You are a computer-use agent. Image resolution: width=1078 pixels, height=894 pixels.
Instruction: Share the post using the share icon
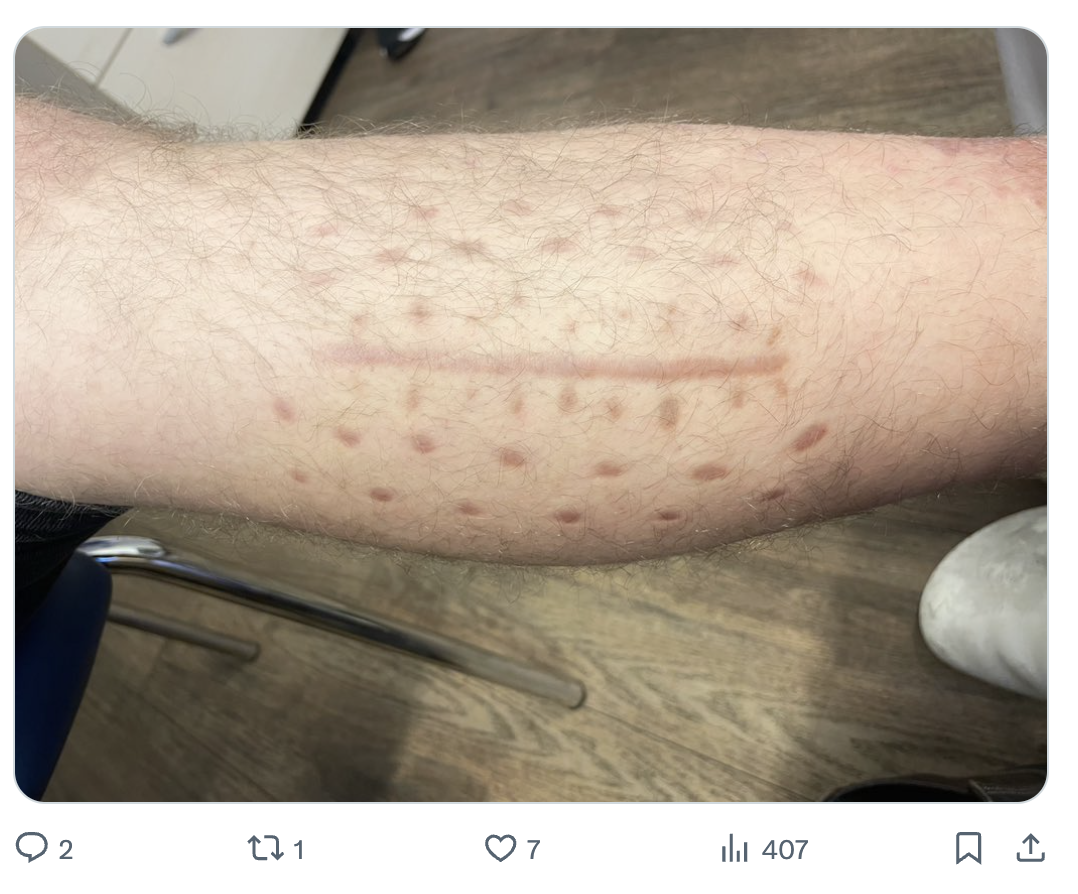1030,848
